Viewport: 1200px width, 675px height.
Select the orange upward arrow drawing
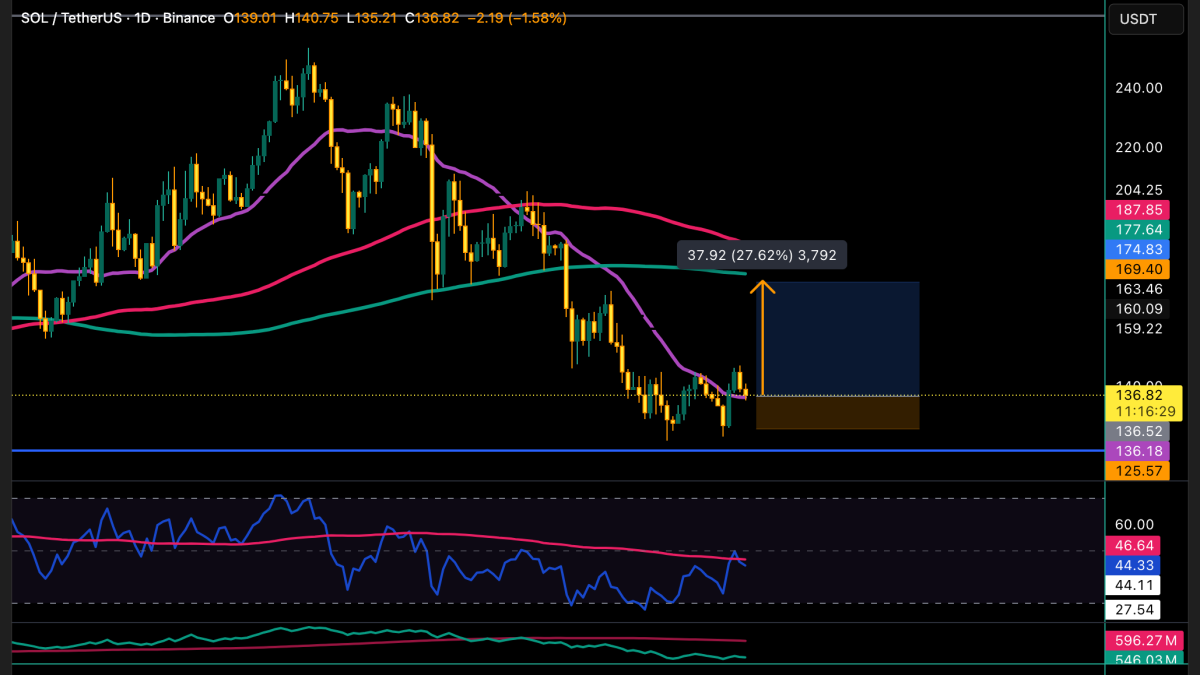pyautogui.click(x=763, y=340)
